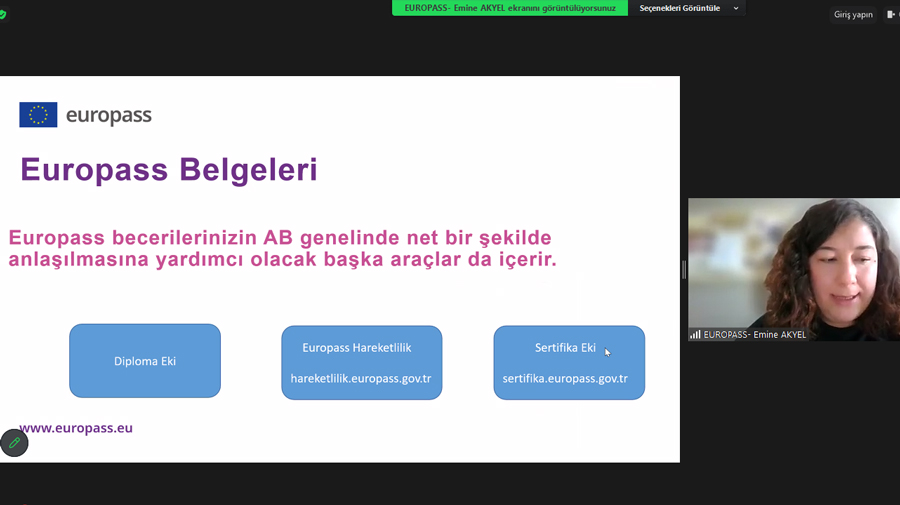The width and height of the screenshot is (900, 505).
Task: Click the Diploma Eki box
Action: [x=145, y=361]
